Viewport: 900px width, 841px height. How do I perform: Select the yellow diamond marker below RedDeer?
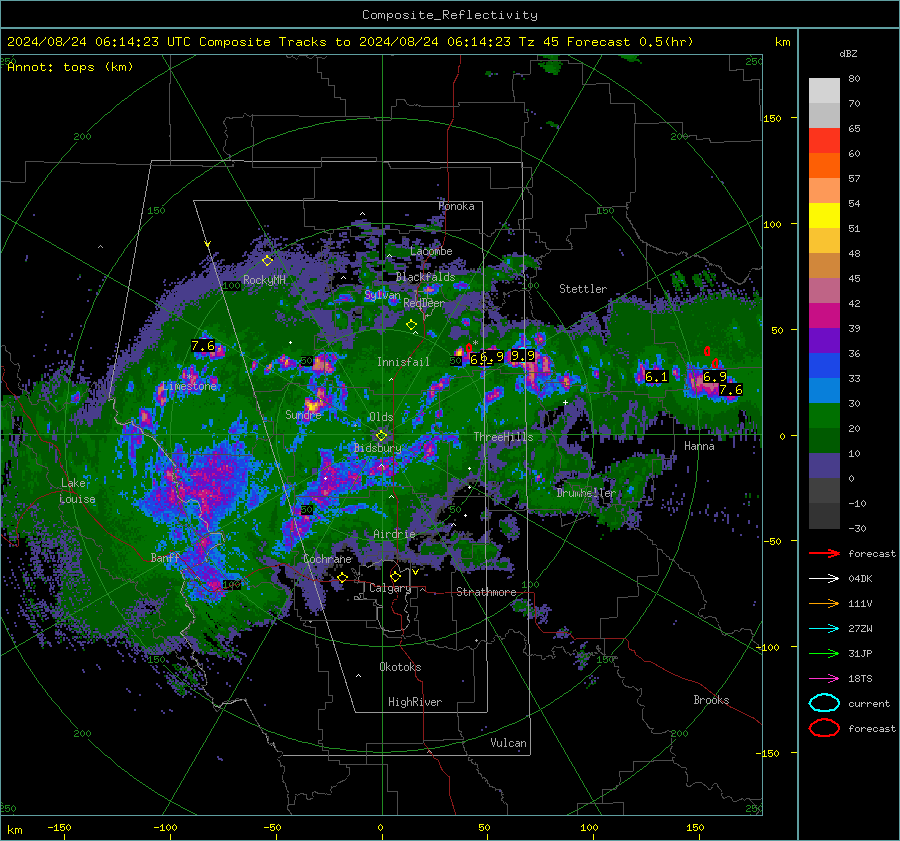[412, 325]
